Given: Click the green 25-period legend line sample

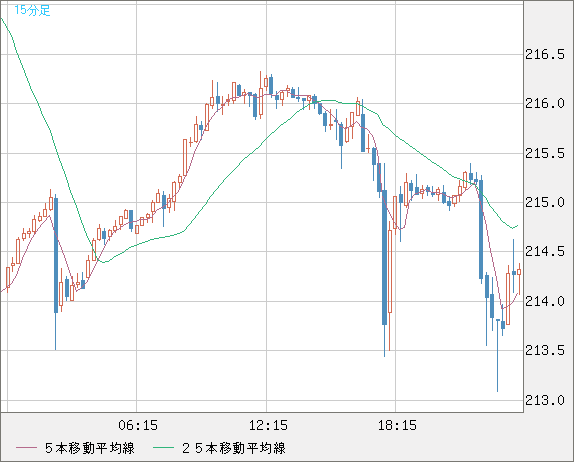Looking at the screenshot, I should pos(163,448).
